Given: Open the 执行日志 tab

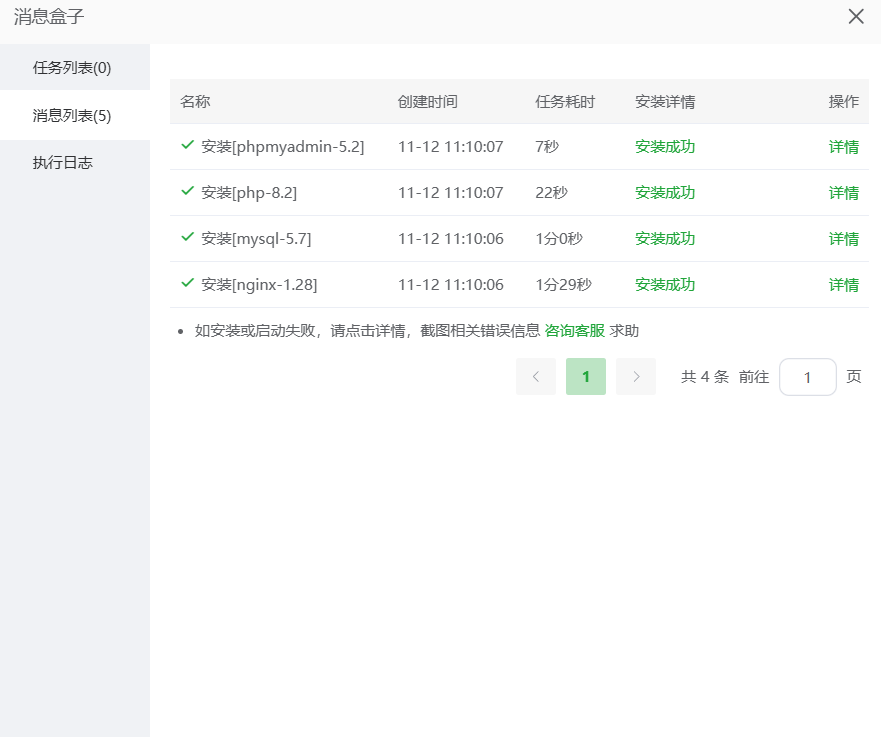Looking at the screenshot, I should (x=62, y=162).
